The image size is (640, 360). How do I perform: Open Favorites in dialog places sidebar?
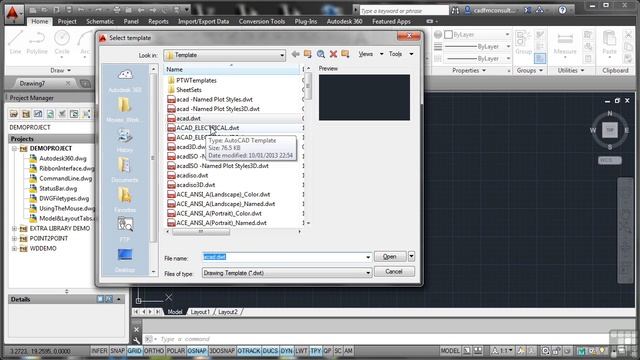125,200
